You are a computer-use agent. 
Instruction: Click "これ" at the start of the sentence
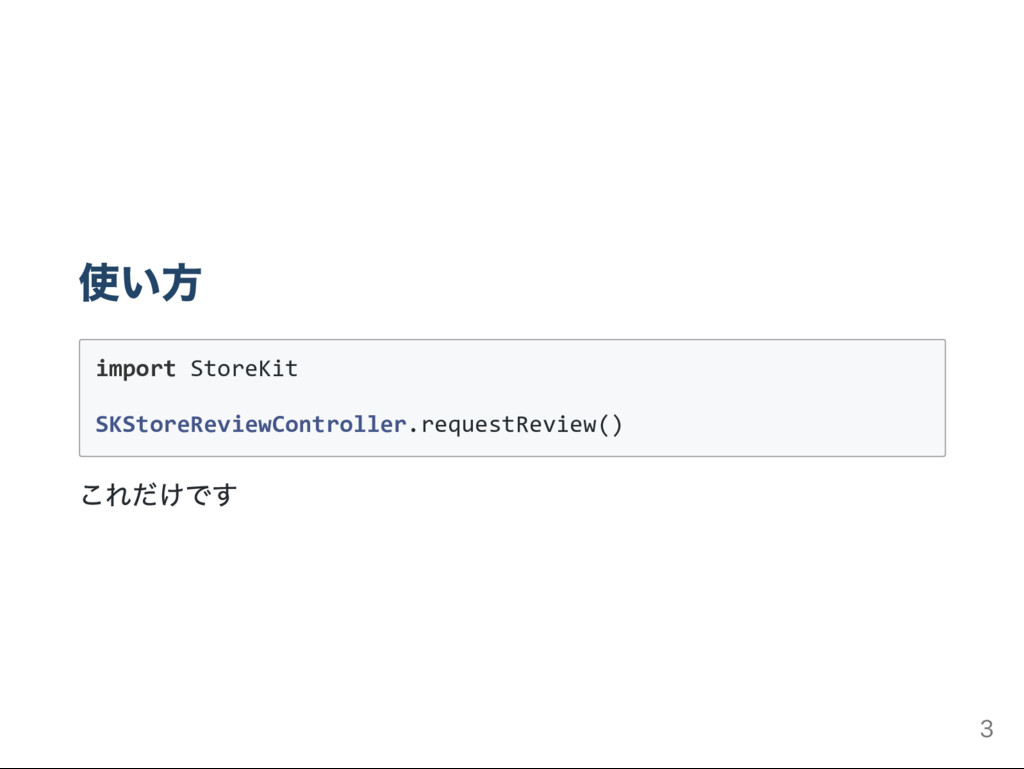click(x=106, y=494)
